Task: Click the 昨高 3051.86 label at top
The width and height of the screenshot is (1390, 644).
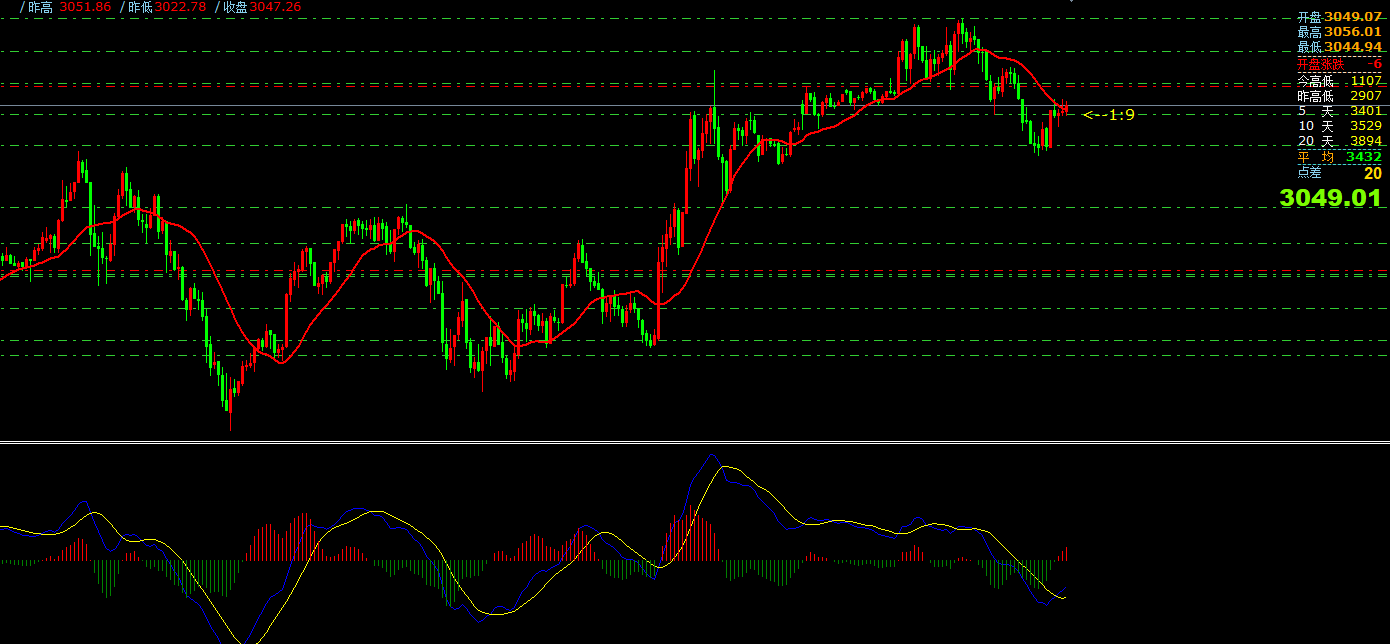Action: click(x=69, y=7)
